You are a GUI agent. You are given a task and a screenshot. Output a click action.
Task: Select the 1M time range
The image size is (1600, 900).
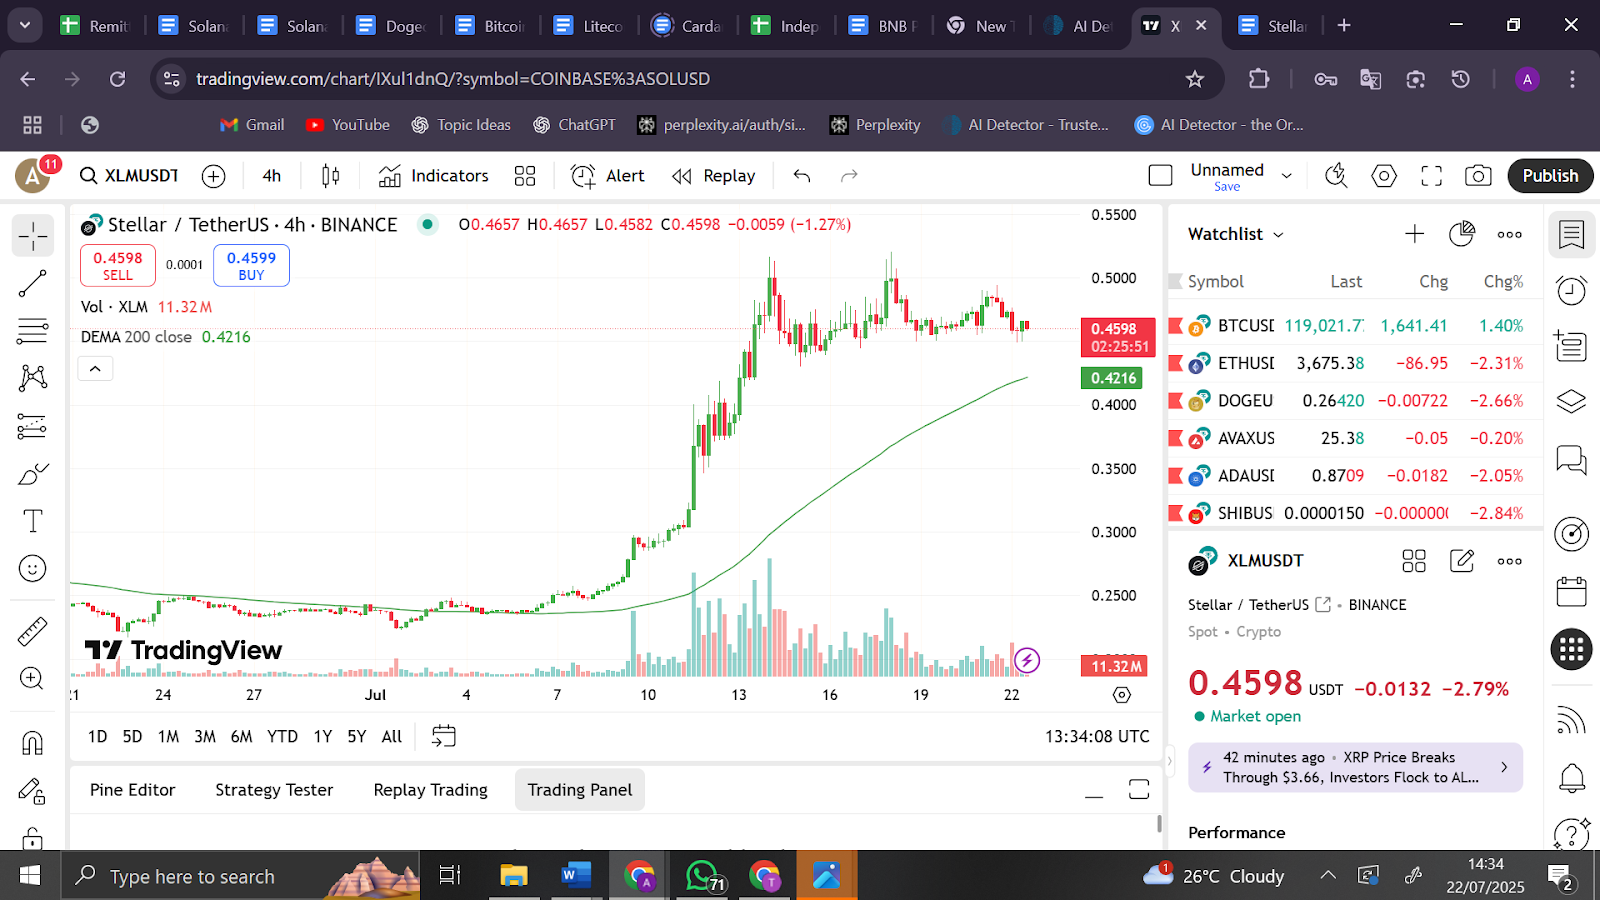(168, 737)
